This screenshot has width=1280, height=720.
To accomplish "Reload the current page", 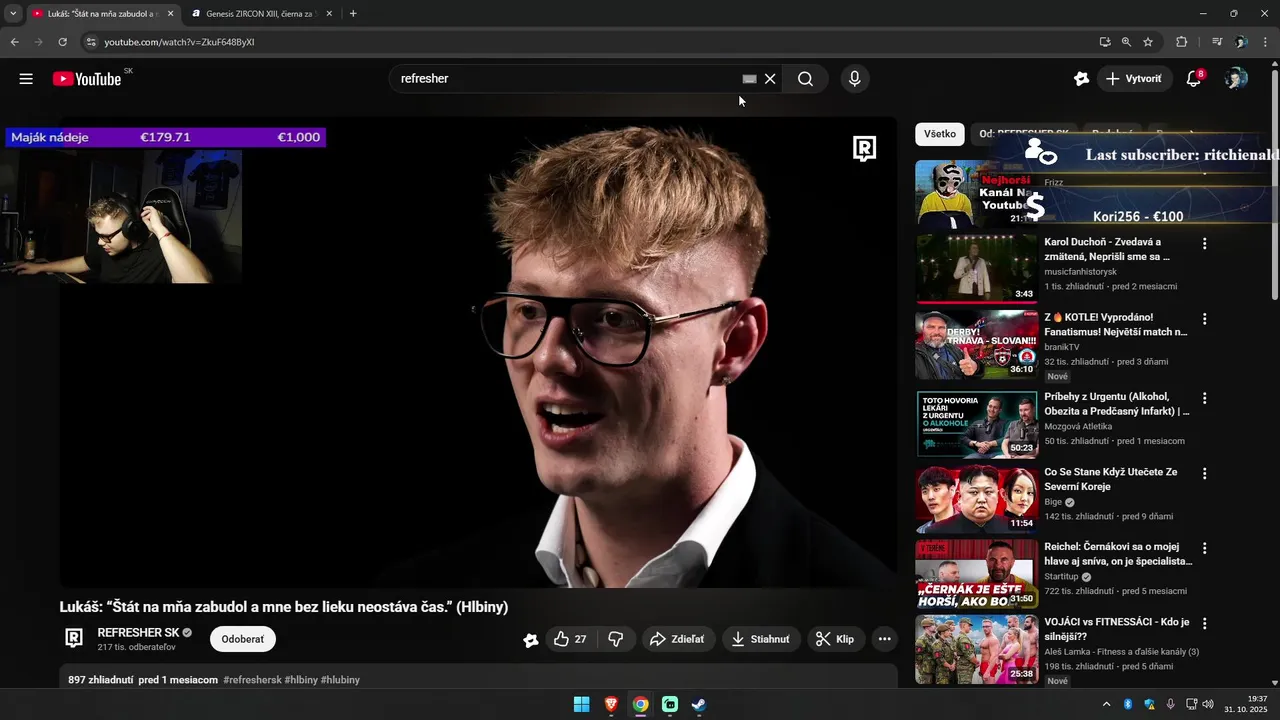I will (62, 42).
